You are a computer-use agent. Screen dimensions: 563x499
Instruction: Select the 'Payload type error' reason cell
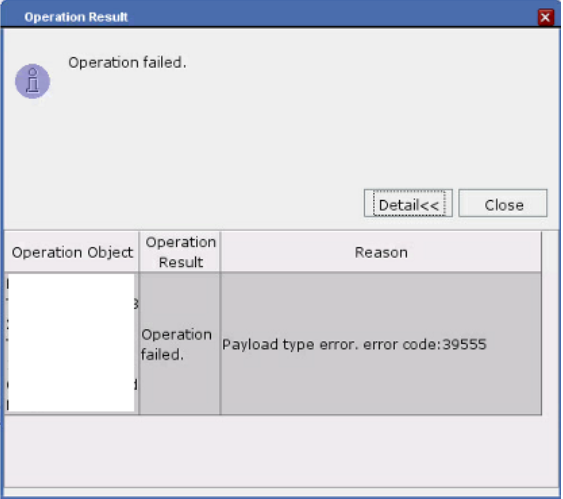point(381,344)
